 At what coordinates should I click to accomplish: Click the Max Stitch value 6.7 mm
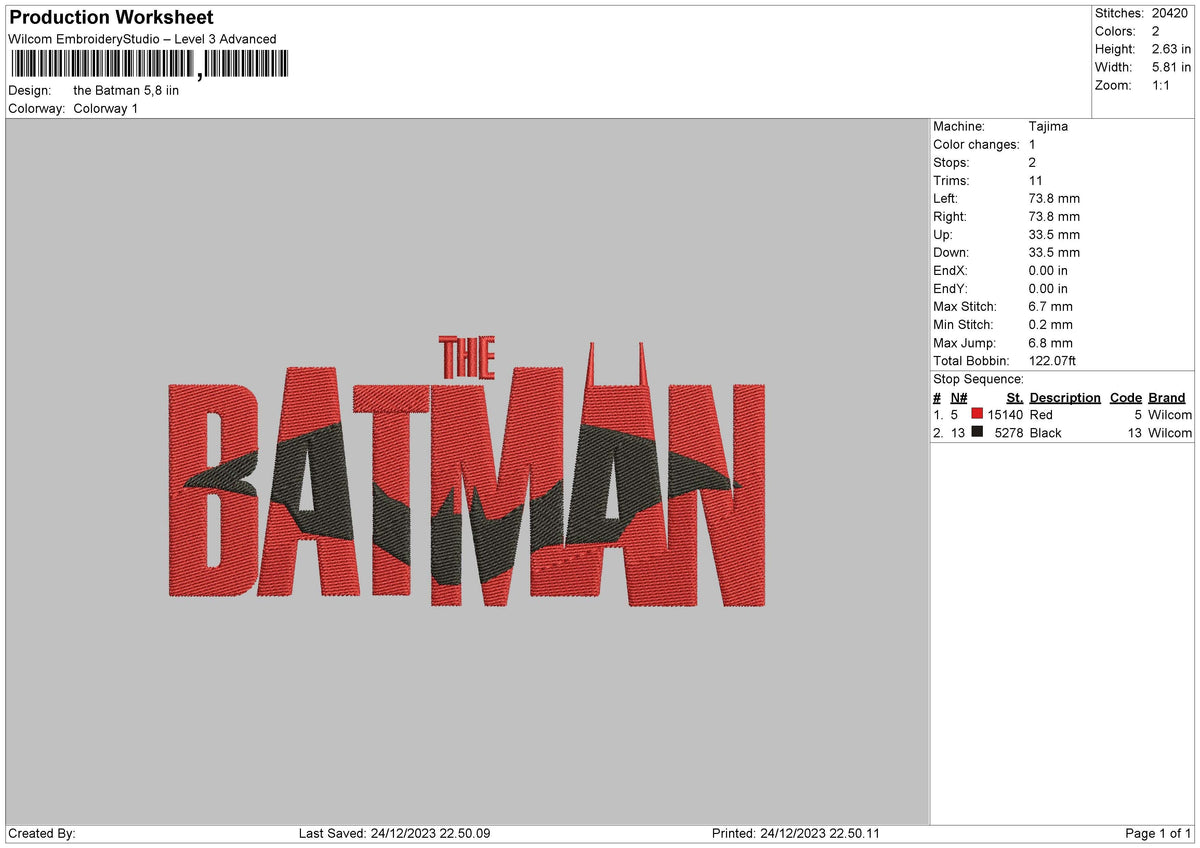(x=1050, y=306)
